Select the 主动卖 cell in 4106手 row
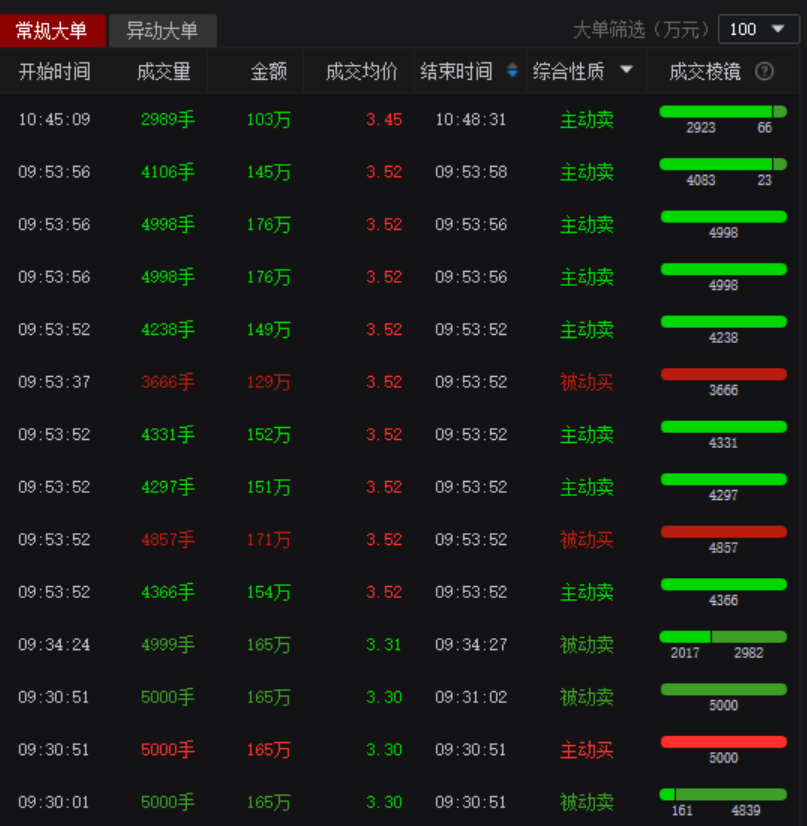 [x=587, y=172]
